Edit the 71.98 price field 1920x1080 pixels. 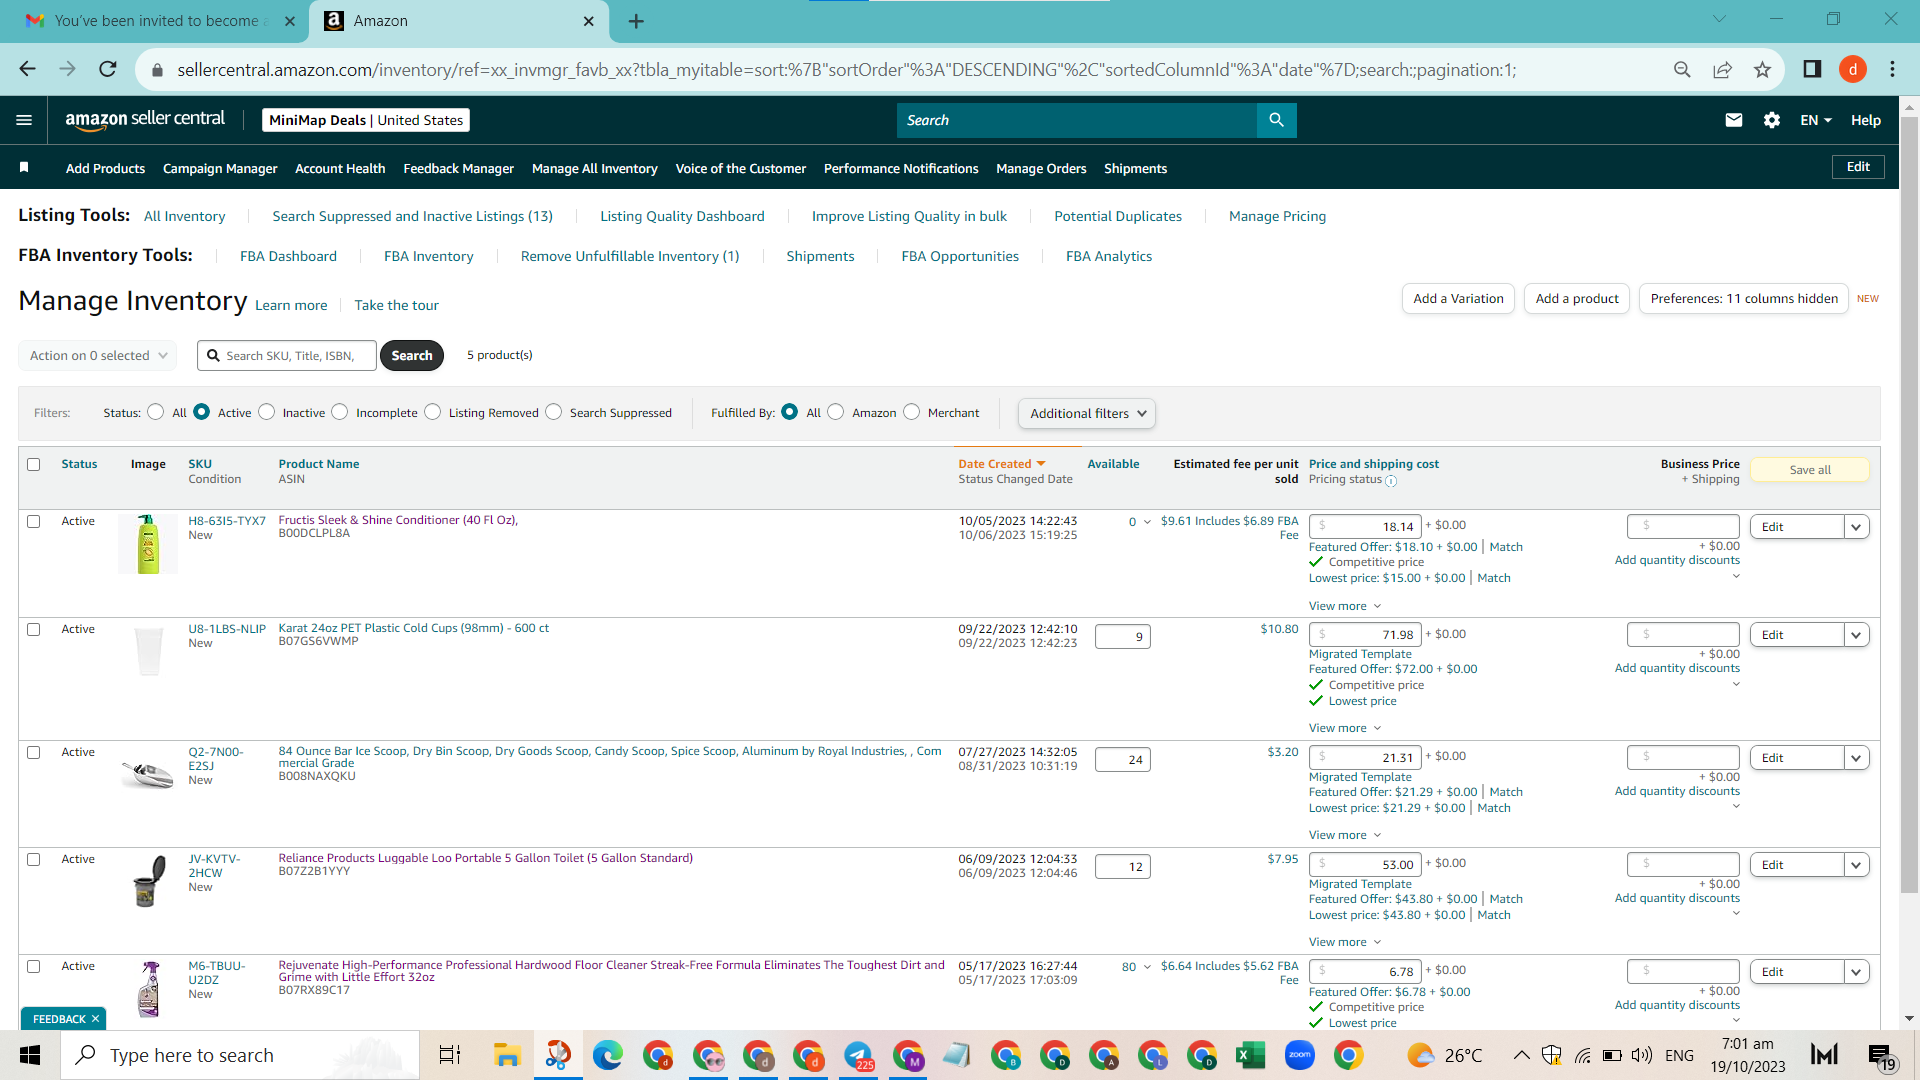coord(1365,635)
